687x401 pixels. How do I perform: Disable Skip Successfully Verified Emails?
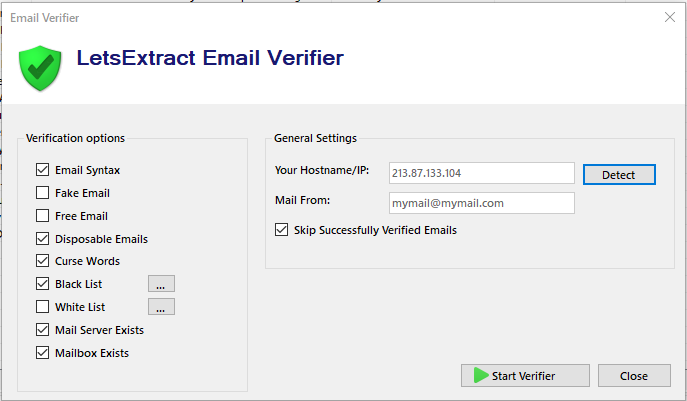pos(282,230)
